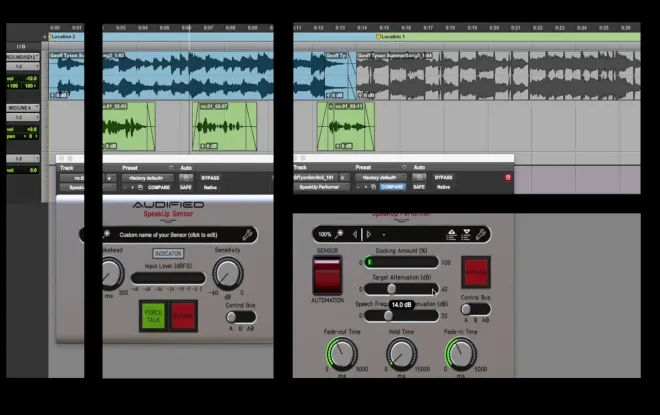Click the wrench settings icon in SpeakUp Sensor
The width and height of the screenshot is (660, 415).
click(x=247, y=235)
